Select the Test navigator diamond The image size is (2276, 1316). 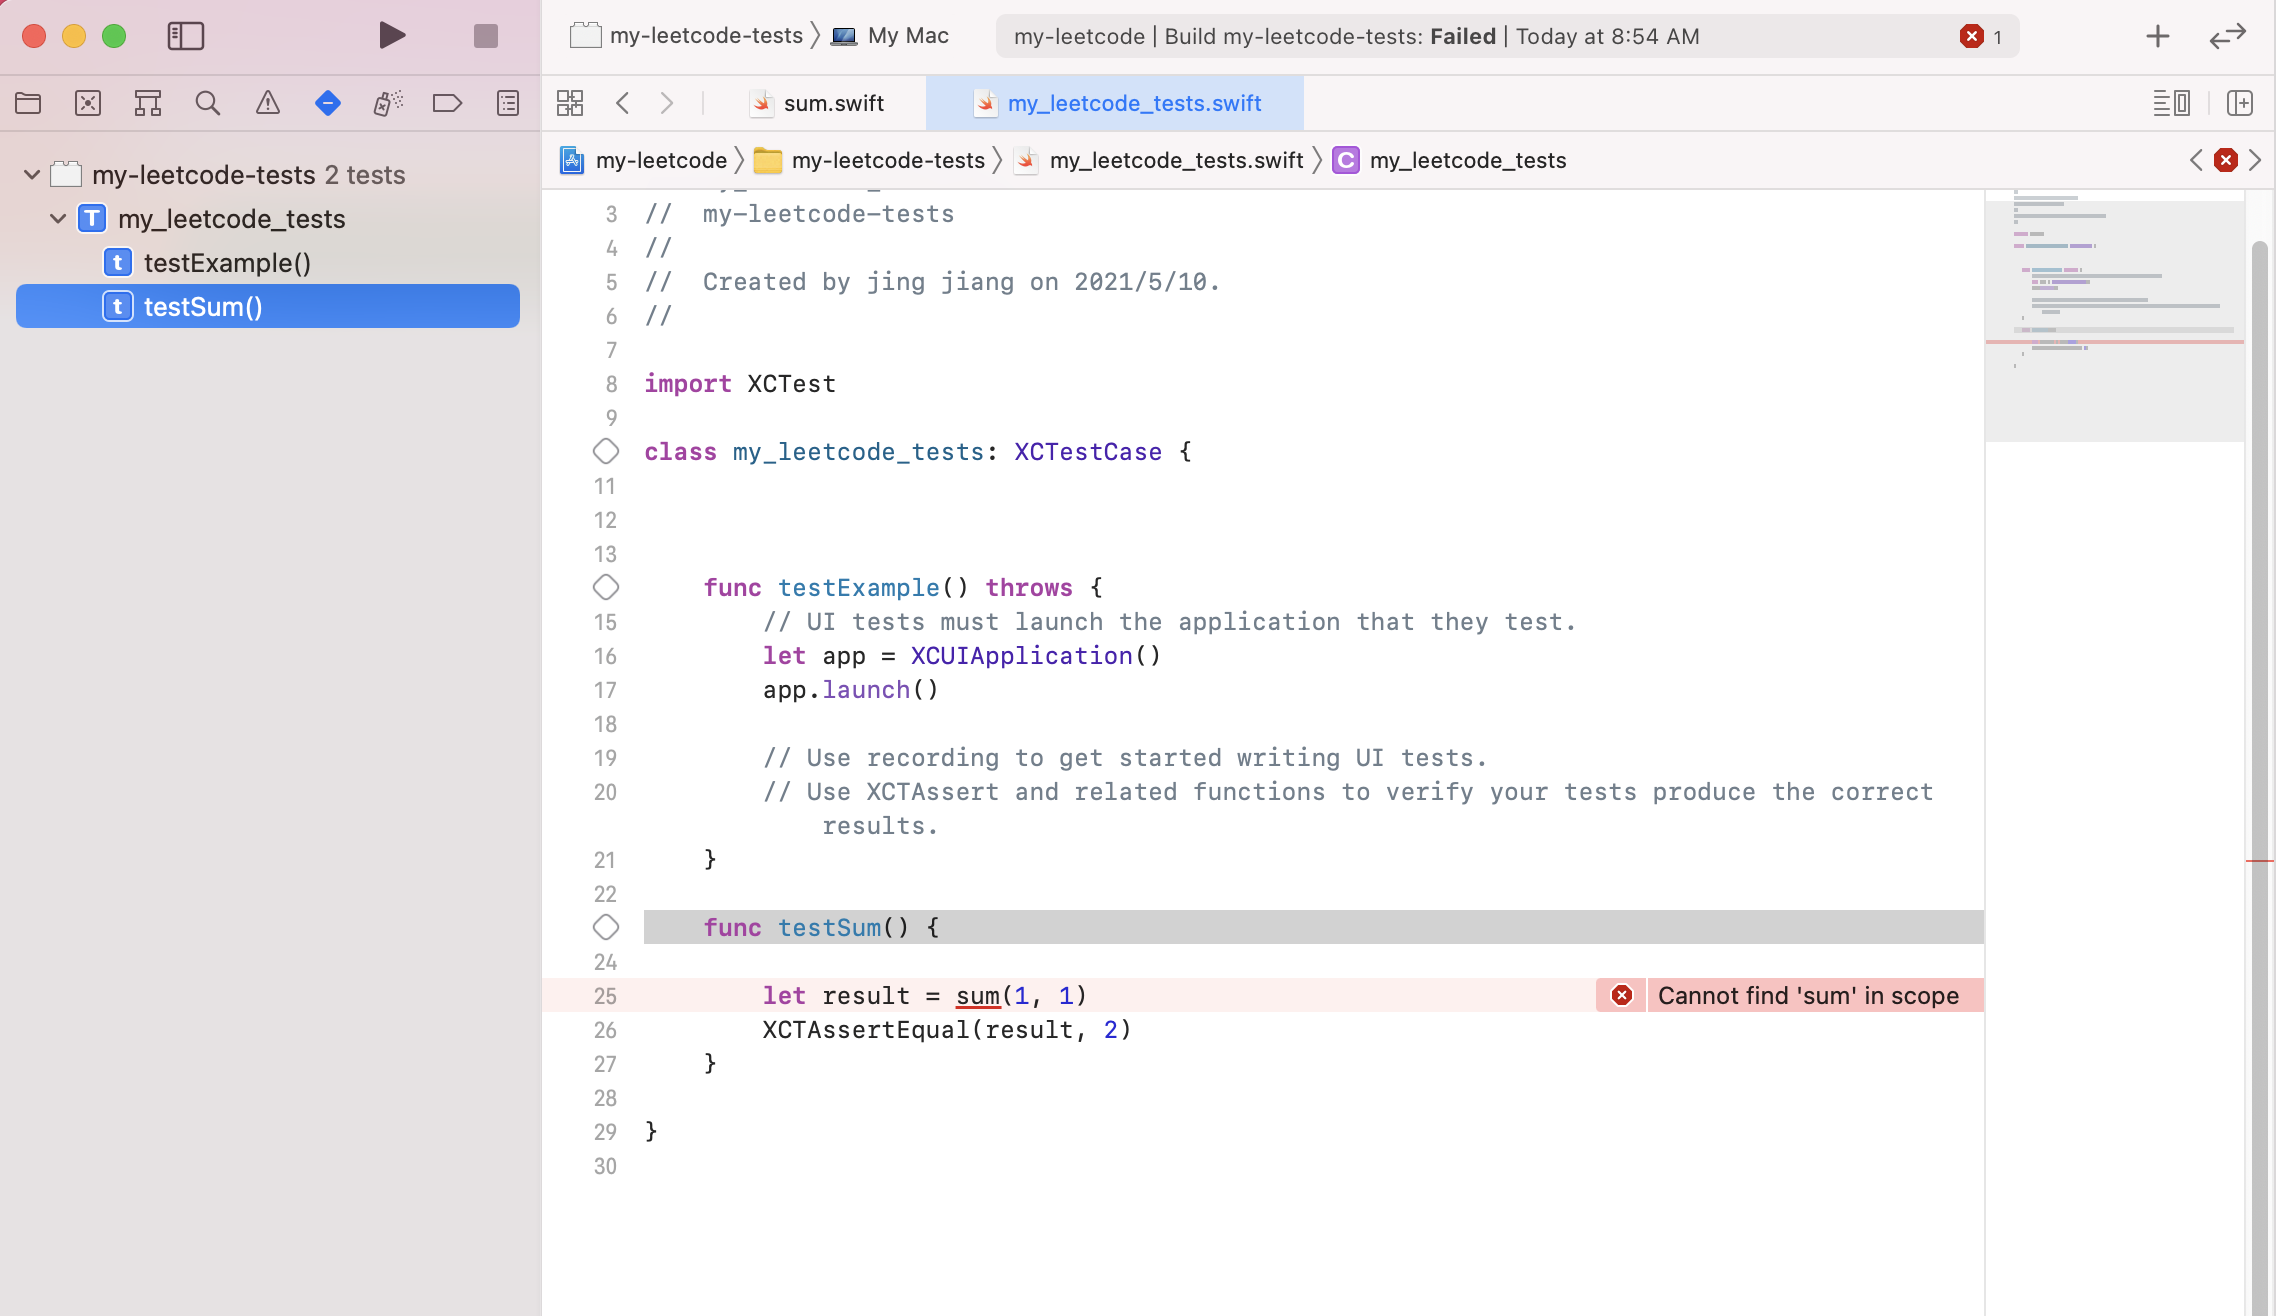pos(328,103)
